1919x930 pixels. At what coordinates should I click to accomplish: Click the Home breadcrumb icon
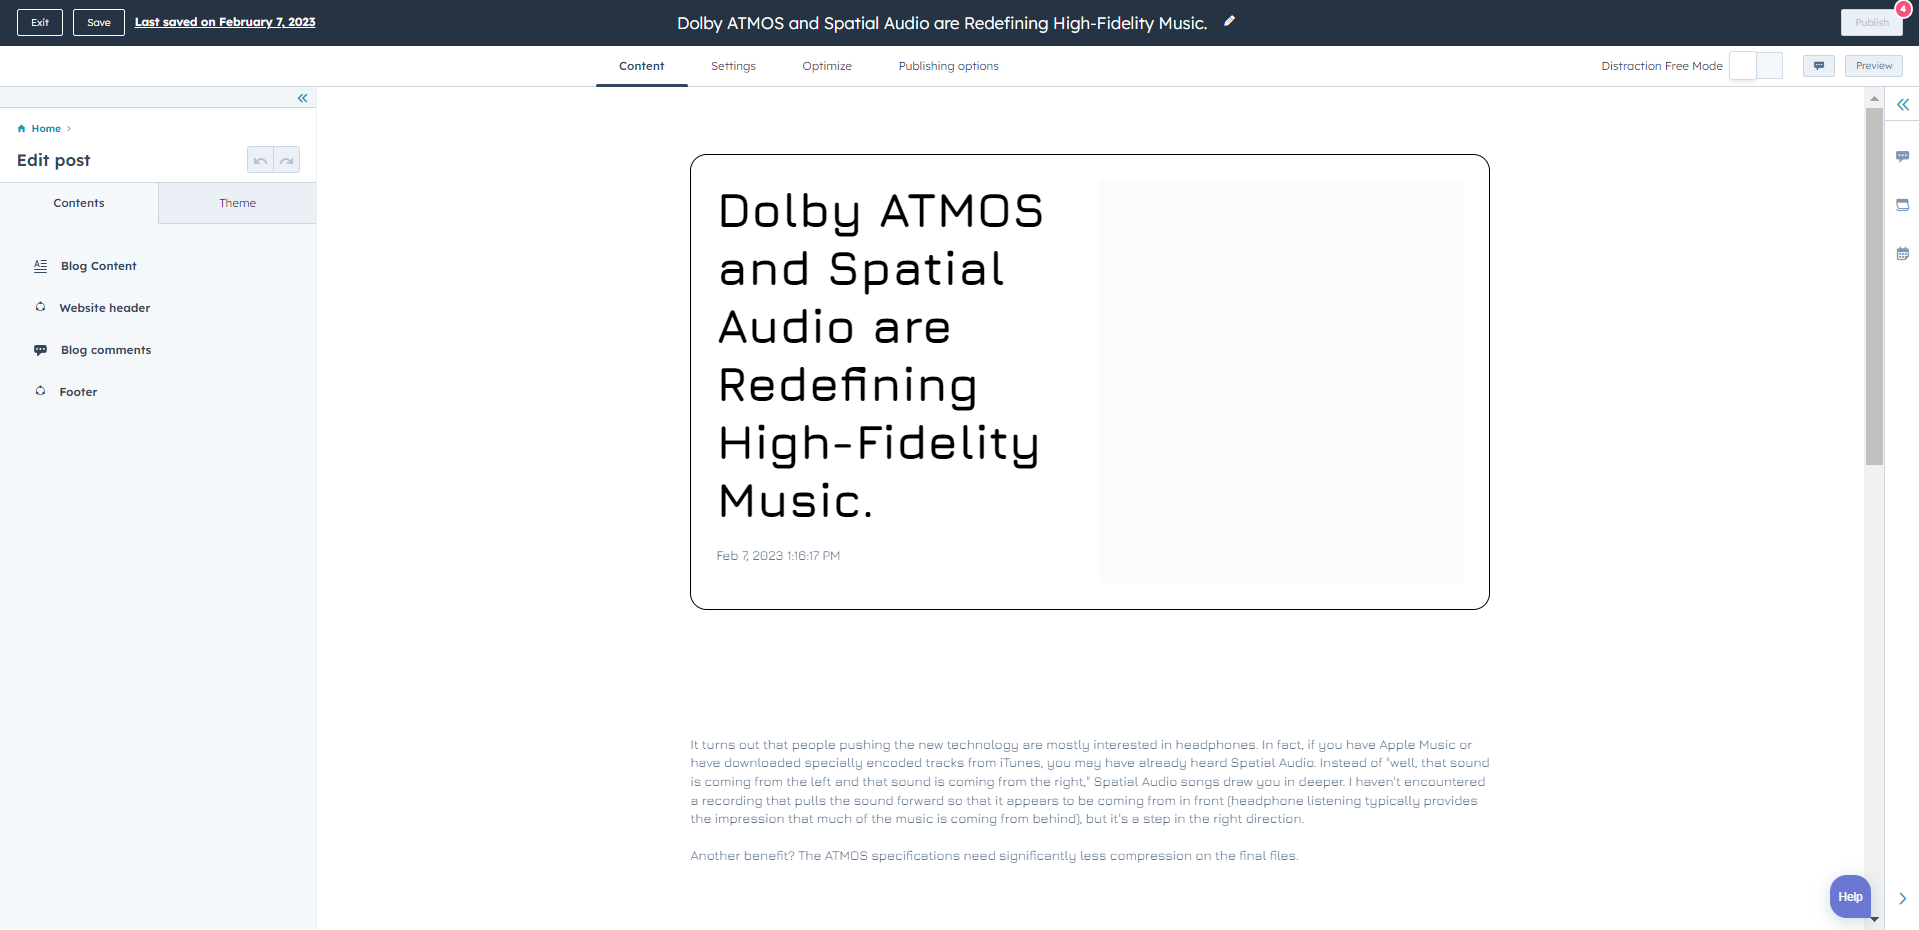(x=22, y=129)
